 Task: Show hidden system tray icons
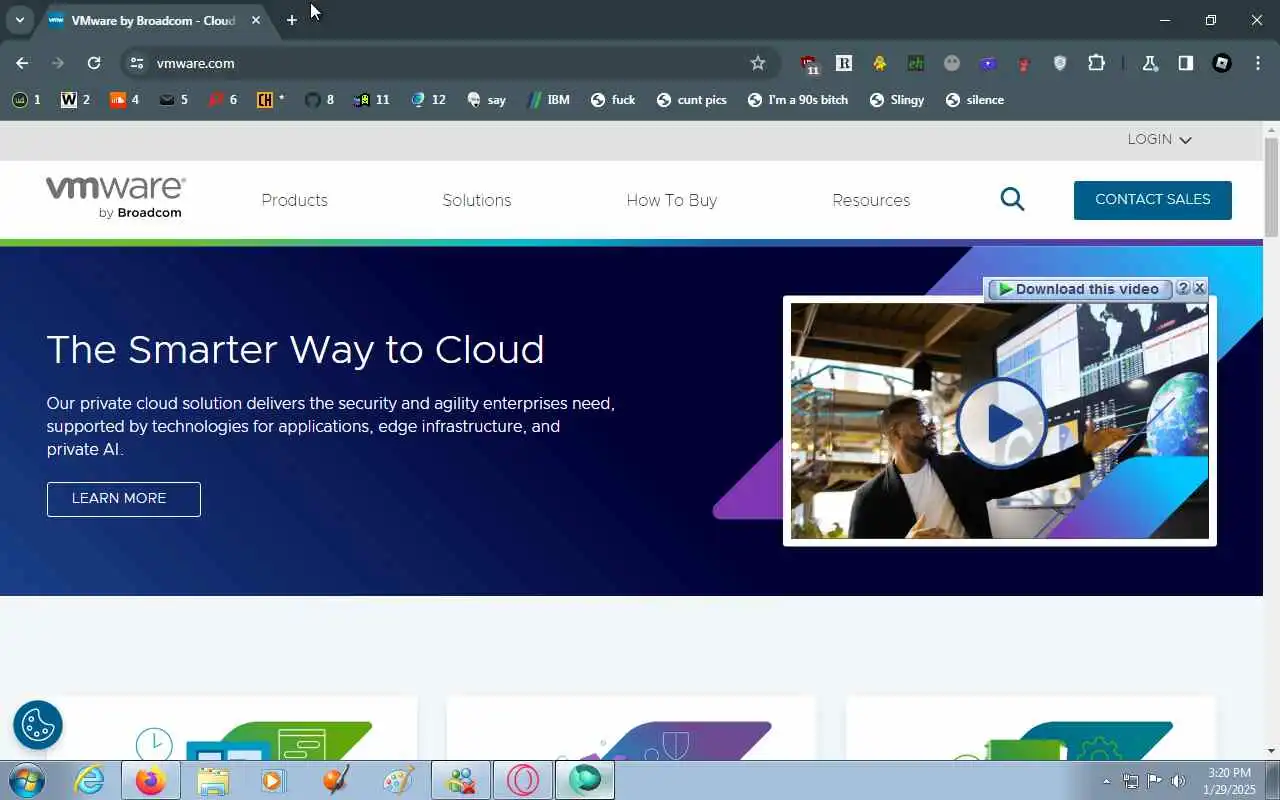tap(1106, 781)
